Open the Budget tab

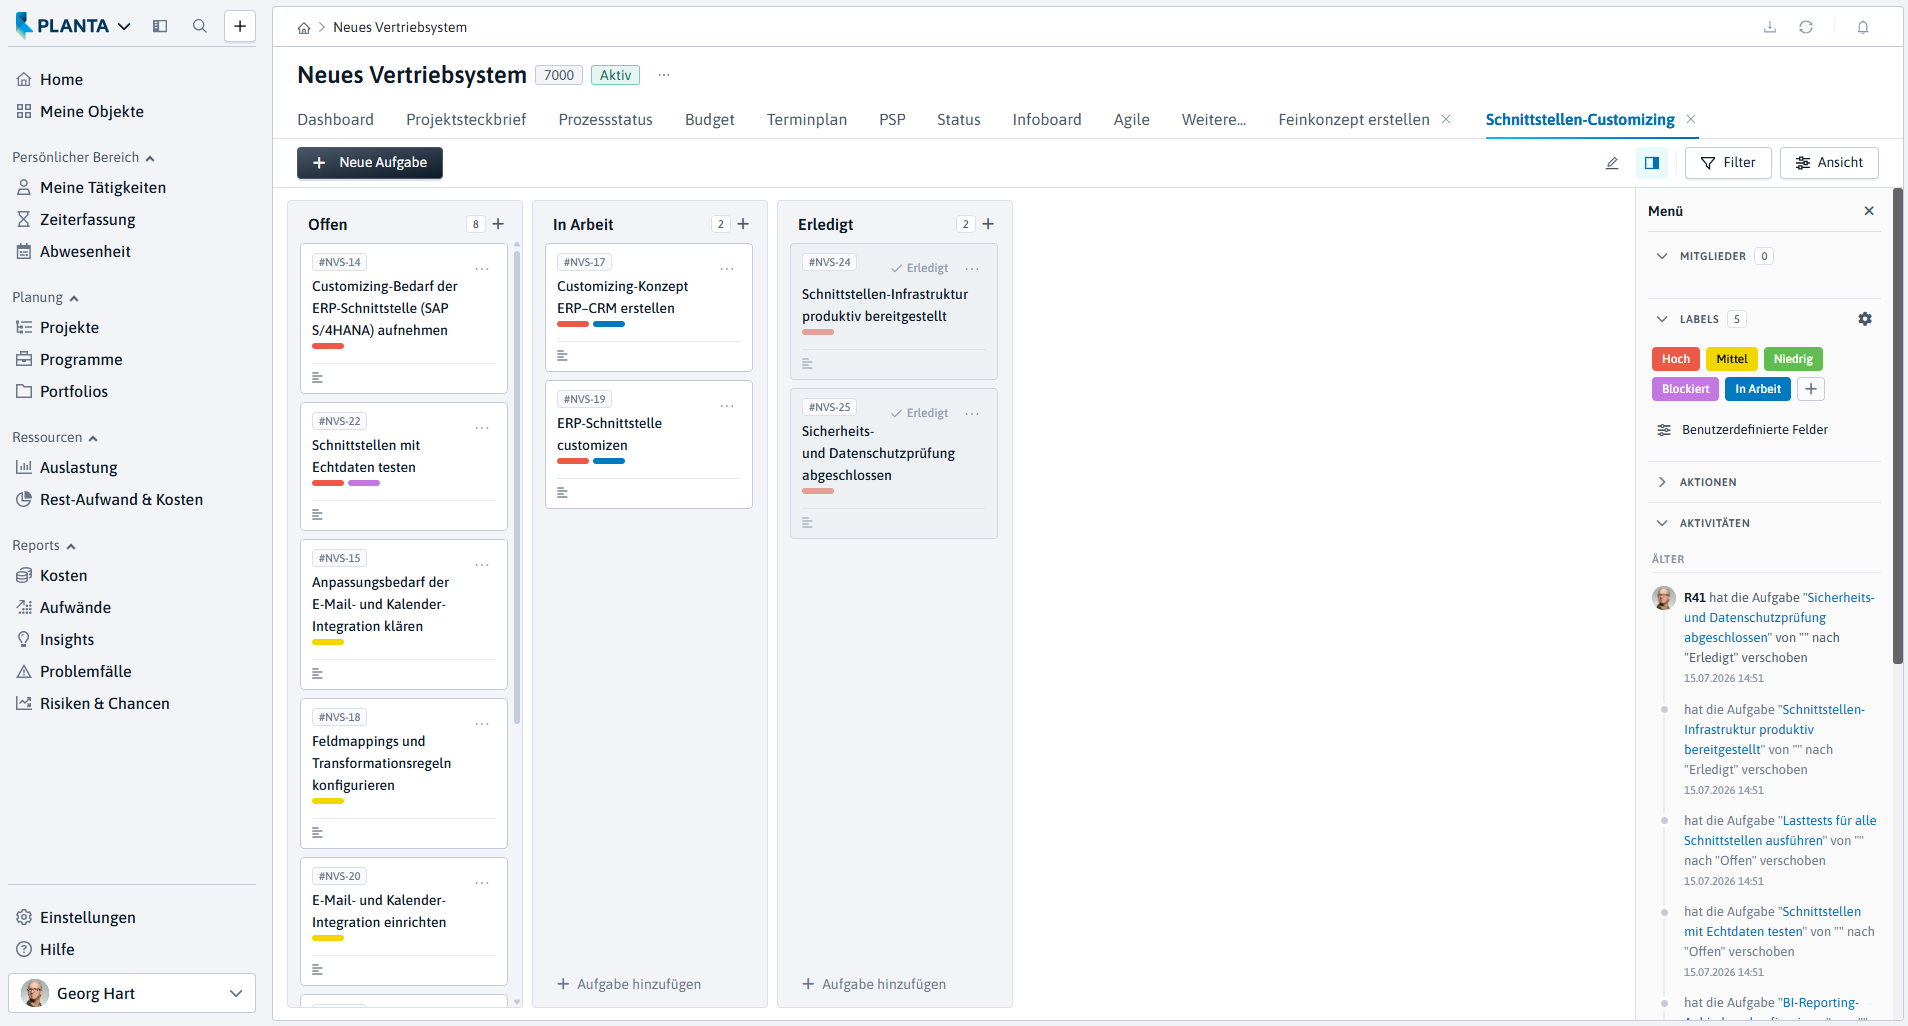pyautogui.click(x=710, y=120)
